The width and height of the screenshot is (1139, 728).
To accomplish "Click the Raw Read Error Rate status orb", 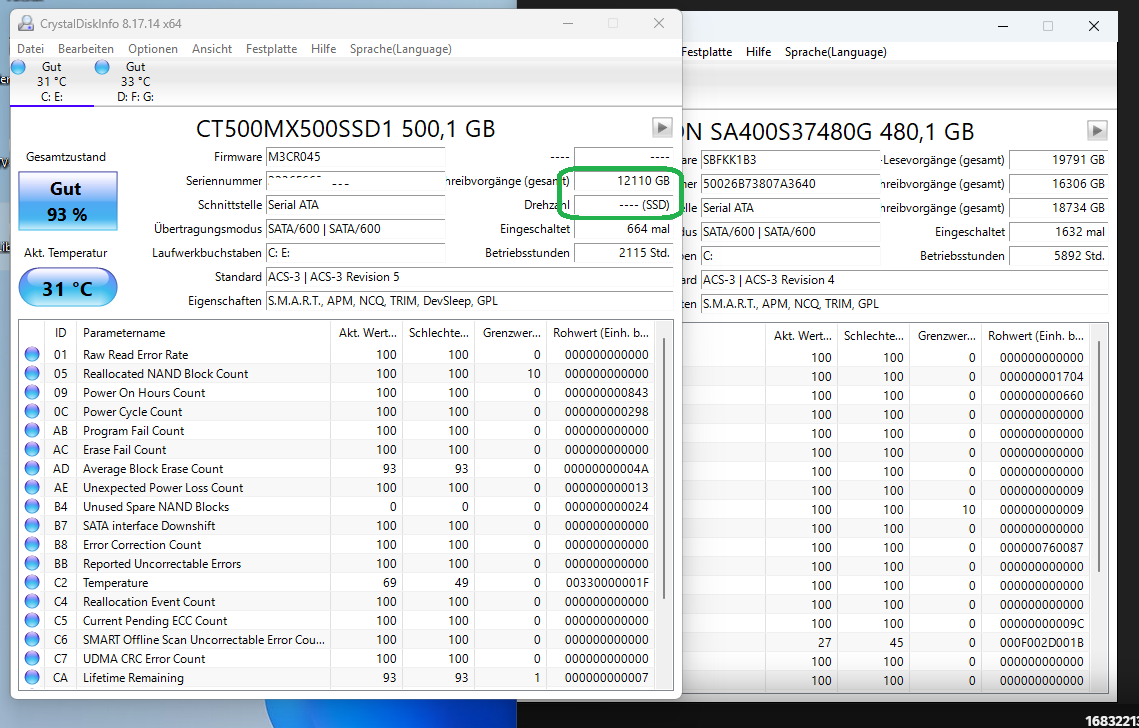I will [32, 355].
